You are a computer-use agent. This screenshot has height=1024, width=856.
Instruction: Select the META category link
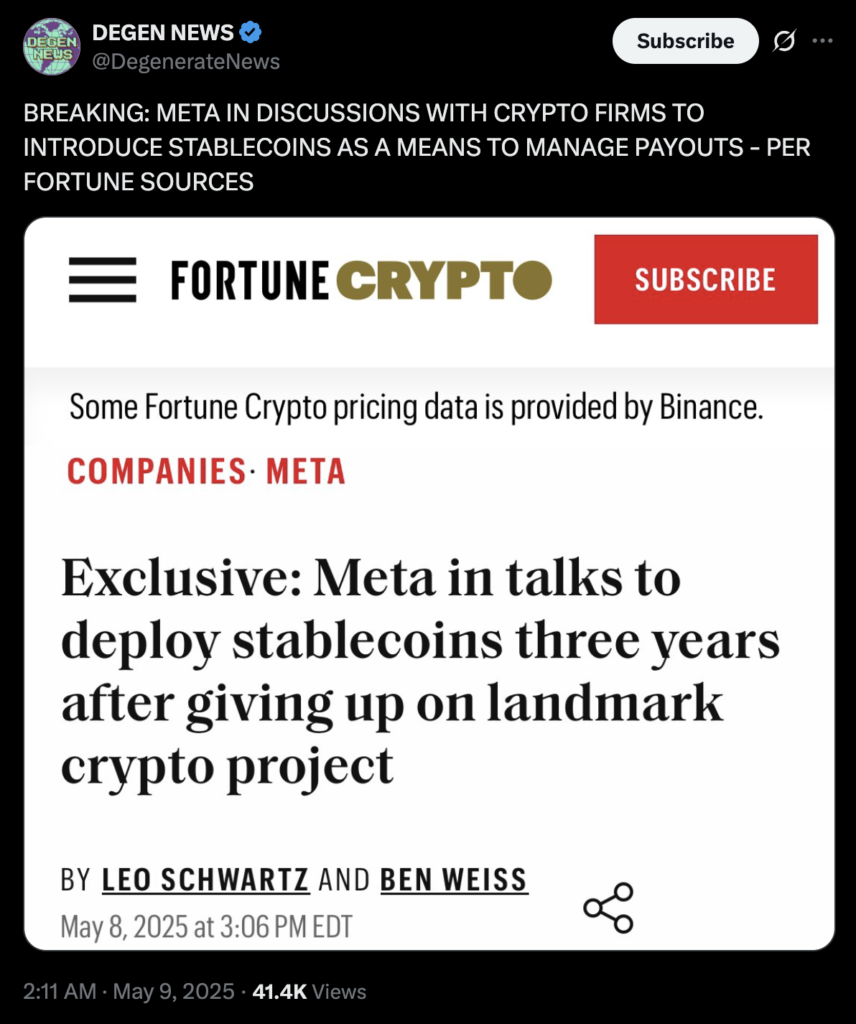(306, 471)
